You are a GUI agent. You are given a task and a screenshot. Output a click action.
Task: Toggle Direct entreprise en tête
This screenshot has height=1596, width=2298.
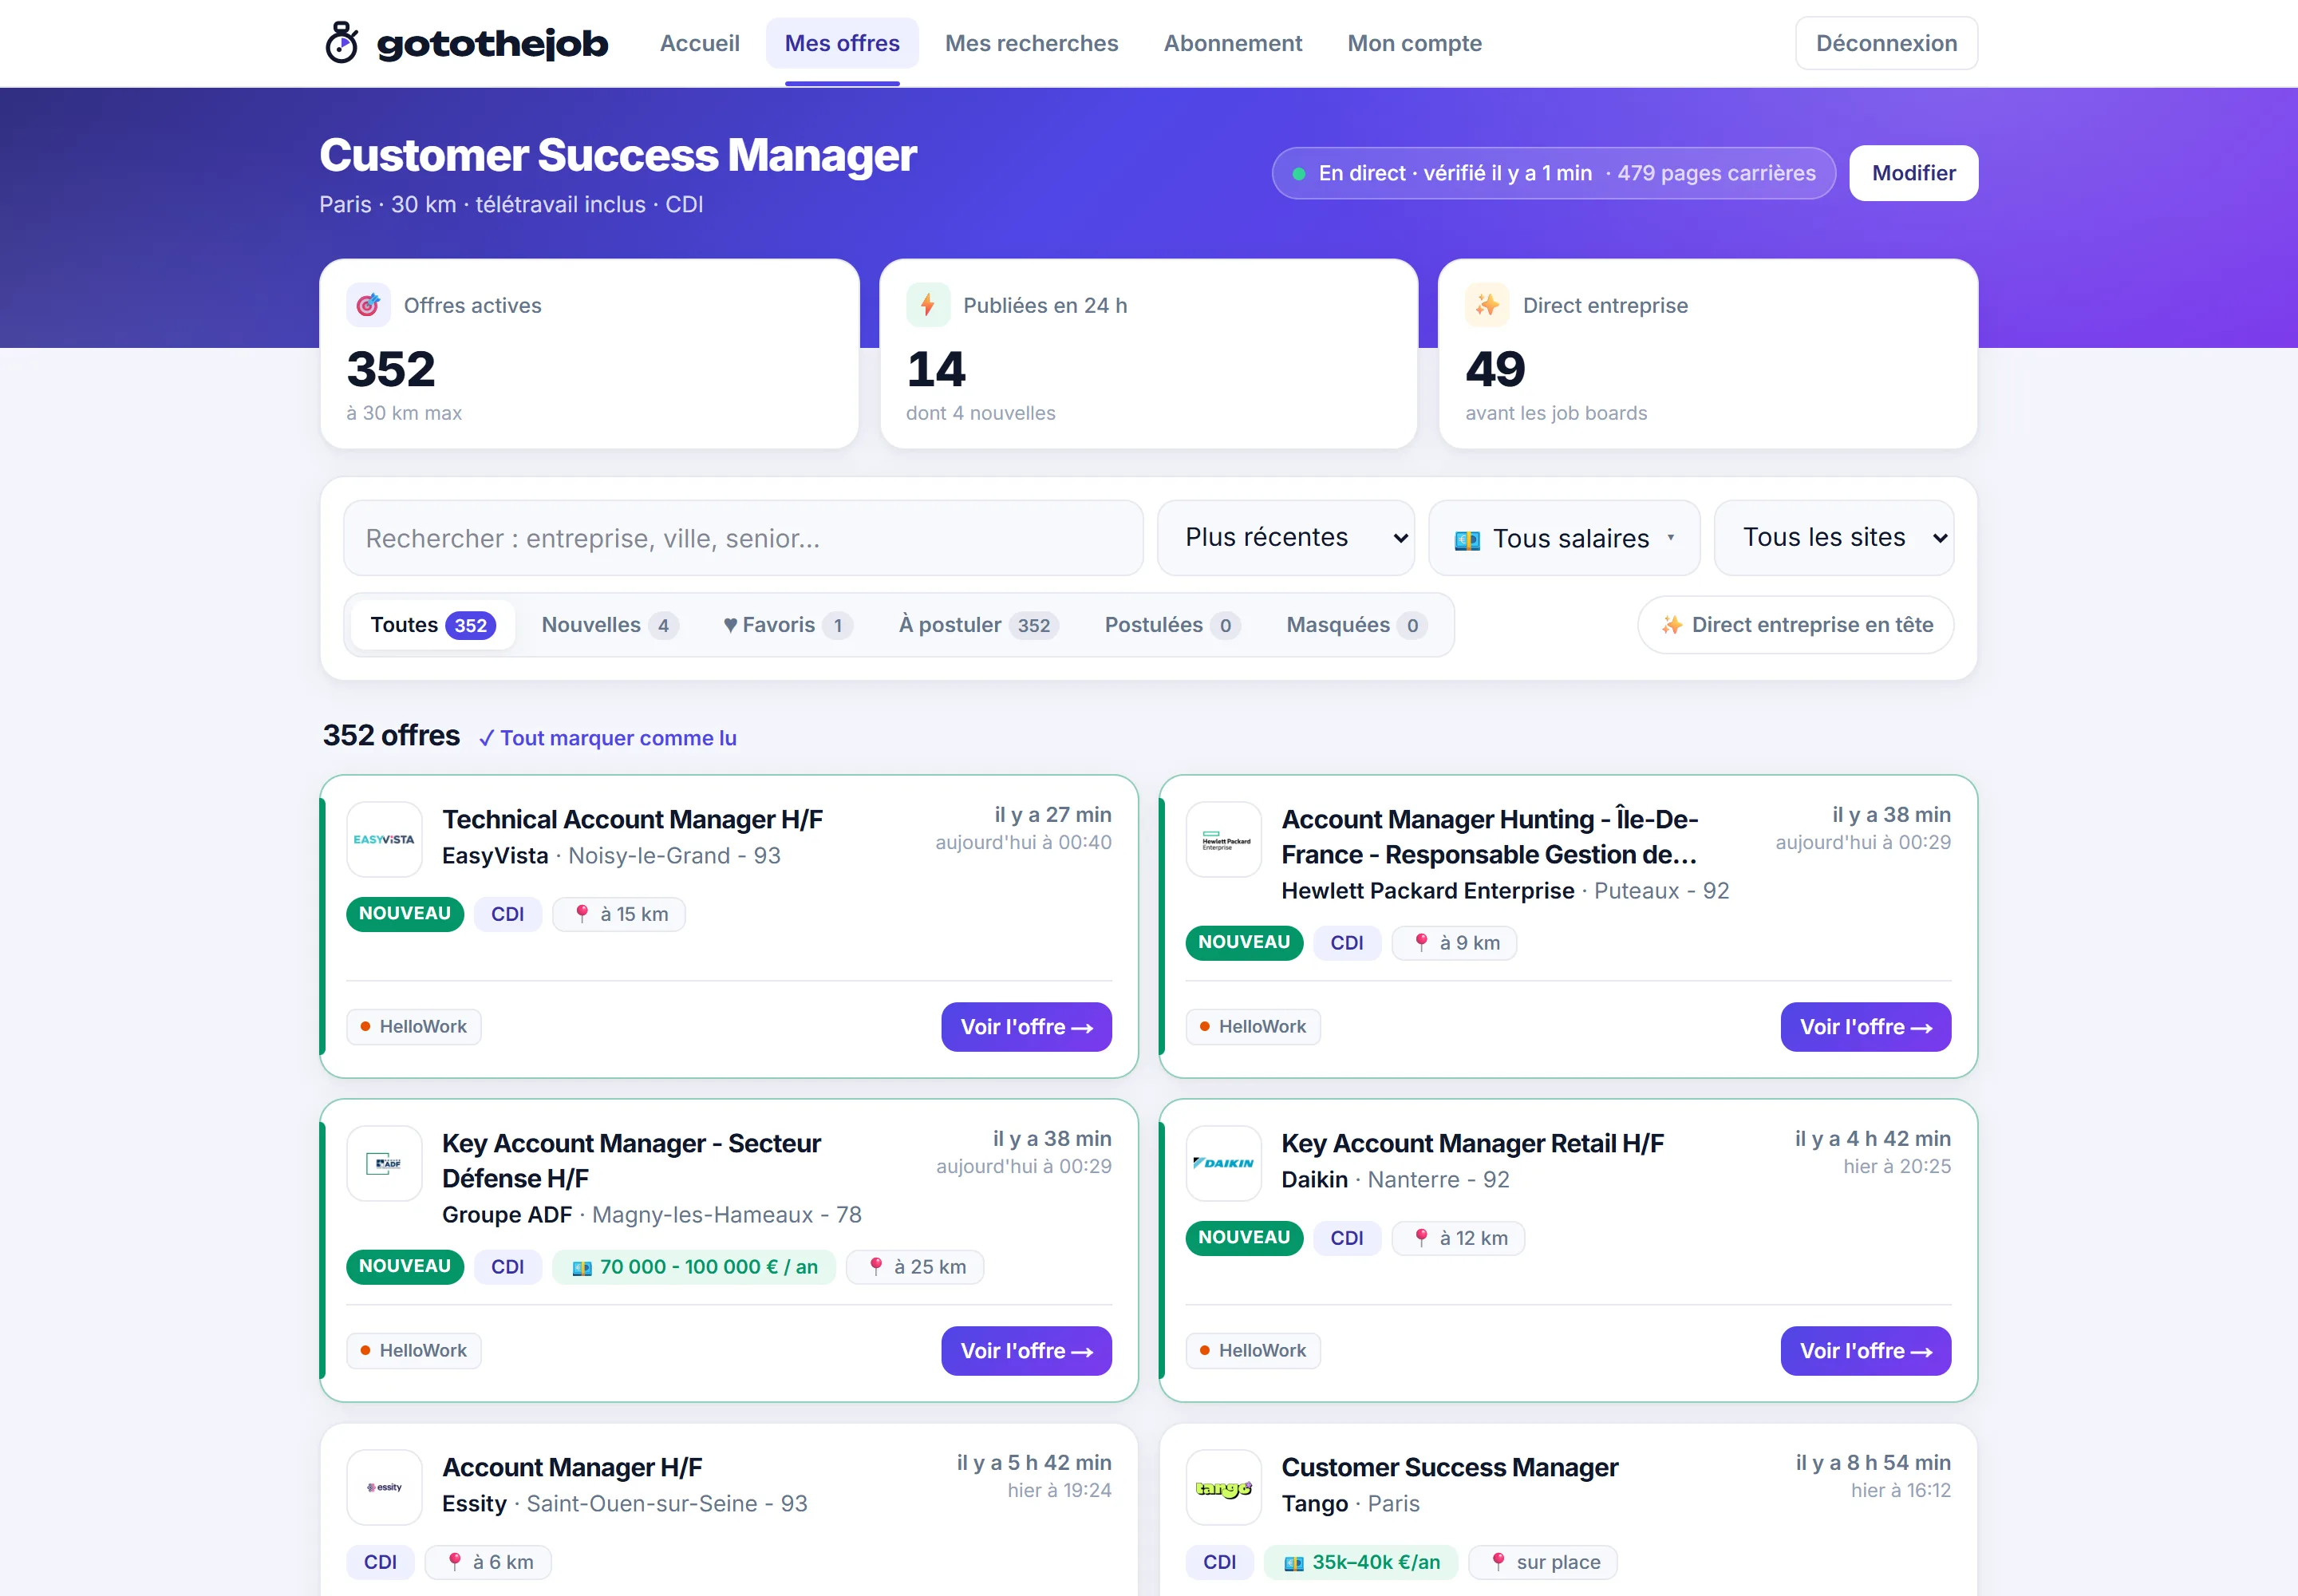(1796, 625)
